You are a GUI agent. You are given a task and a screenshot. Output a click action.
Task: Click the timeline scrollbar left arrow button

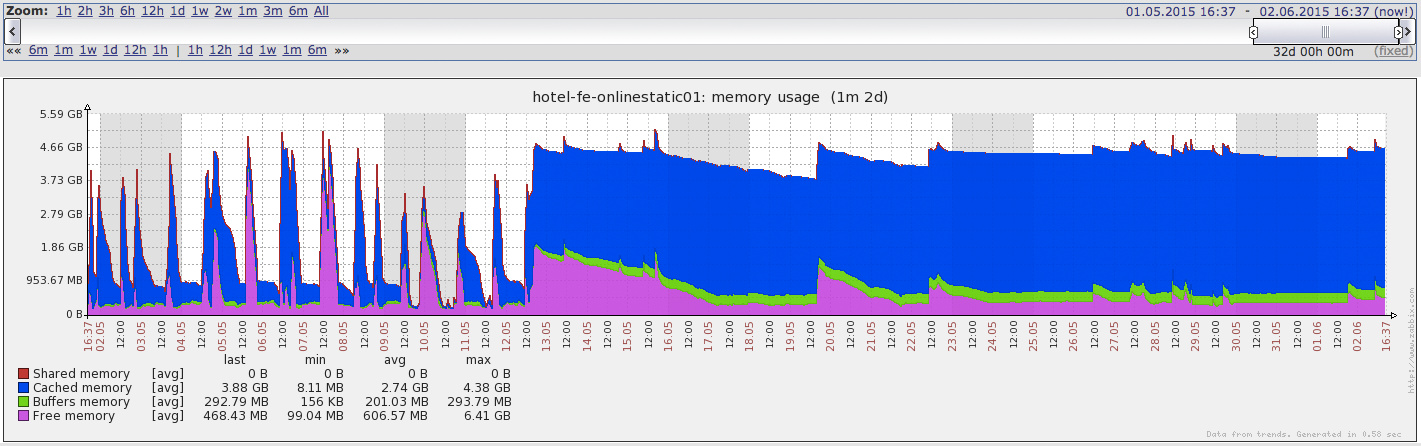click(x=13, y=32)
